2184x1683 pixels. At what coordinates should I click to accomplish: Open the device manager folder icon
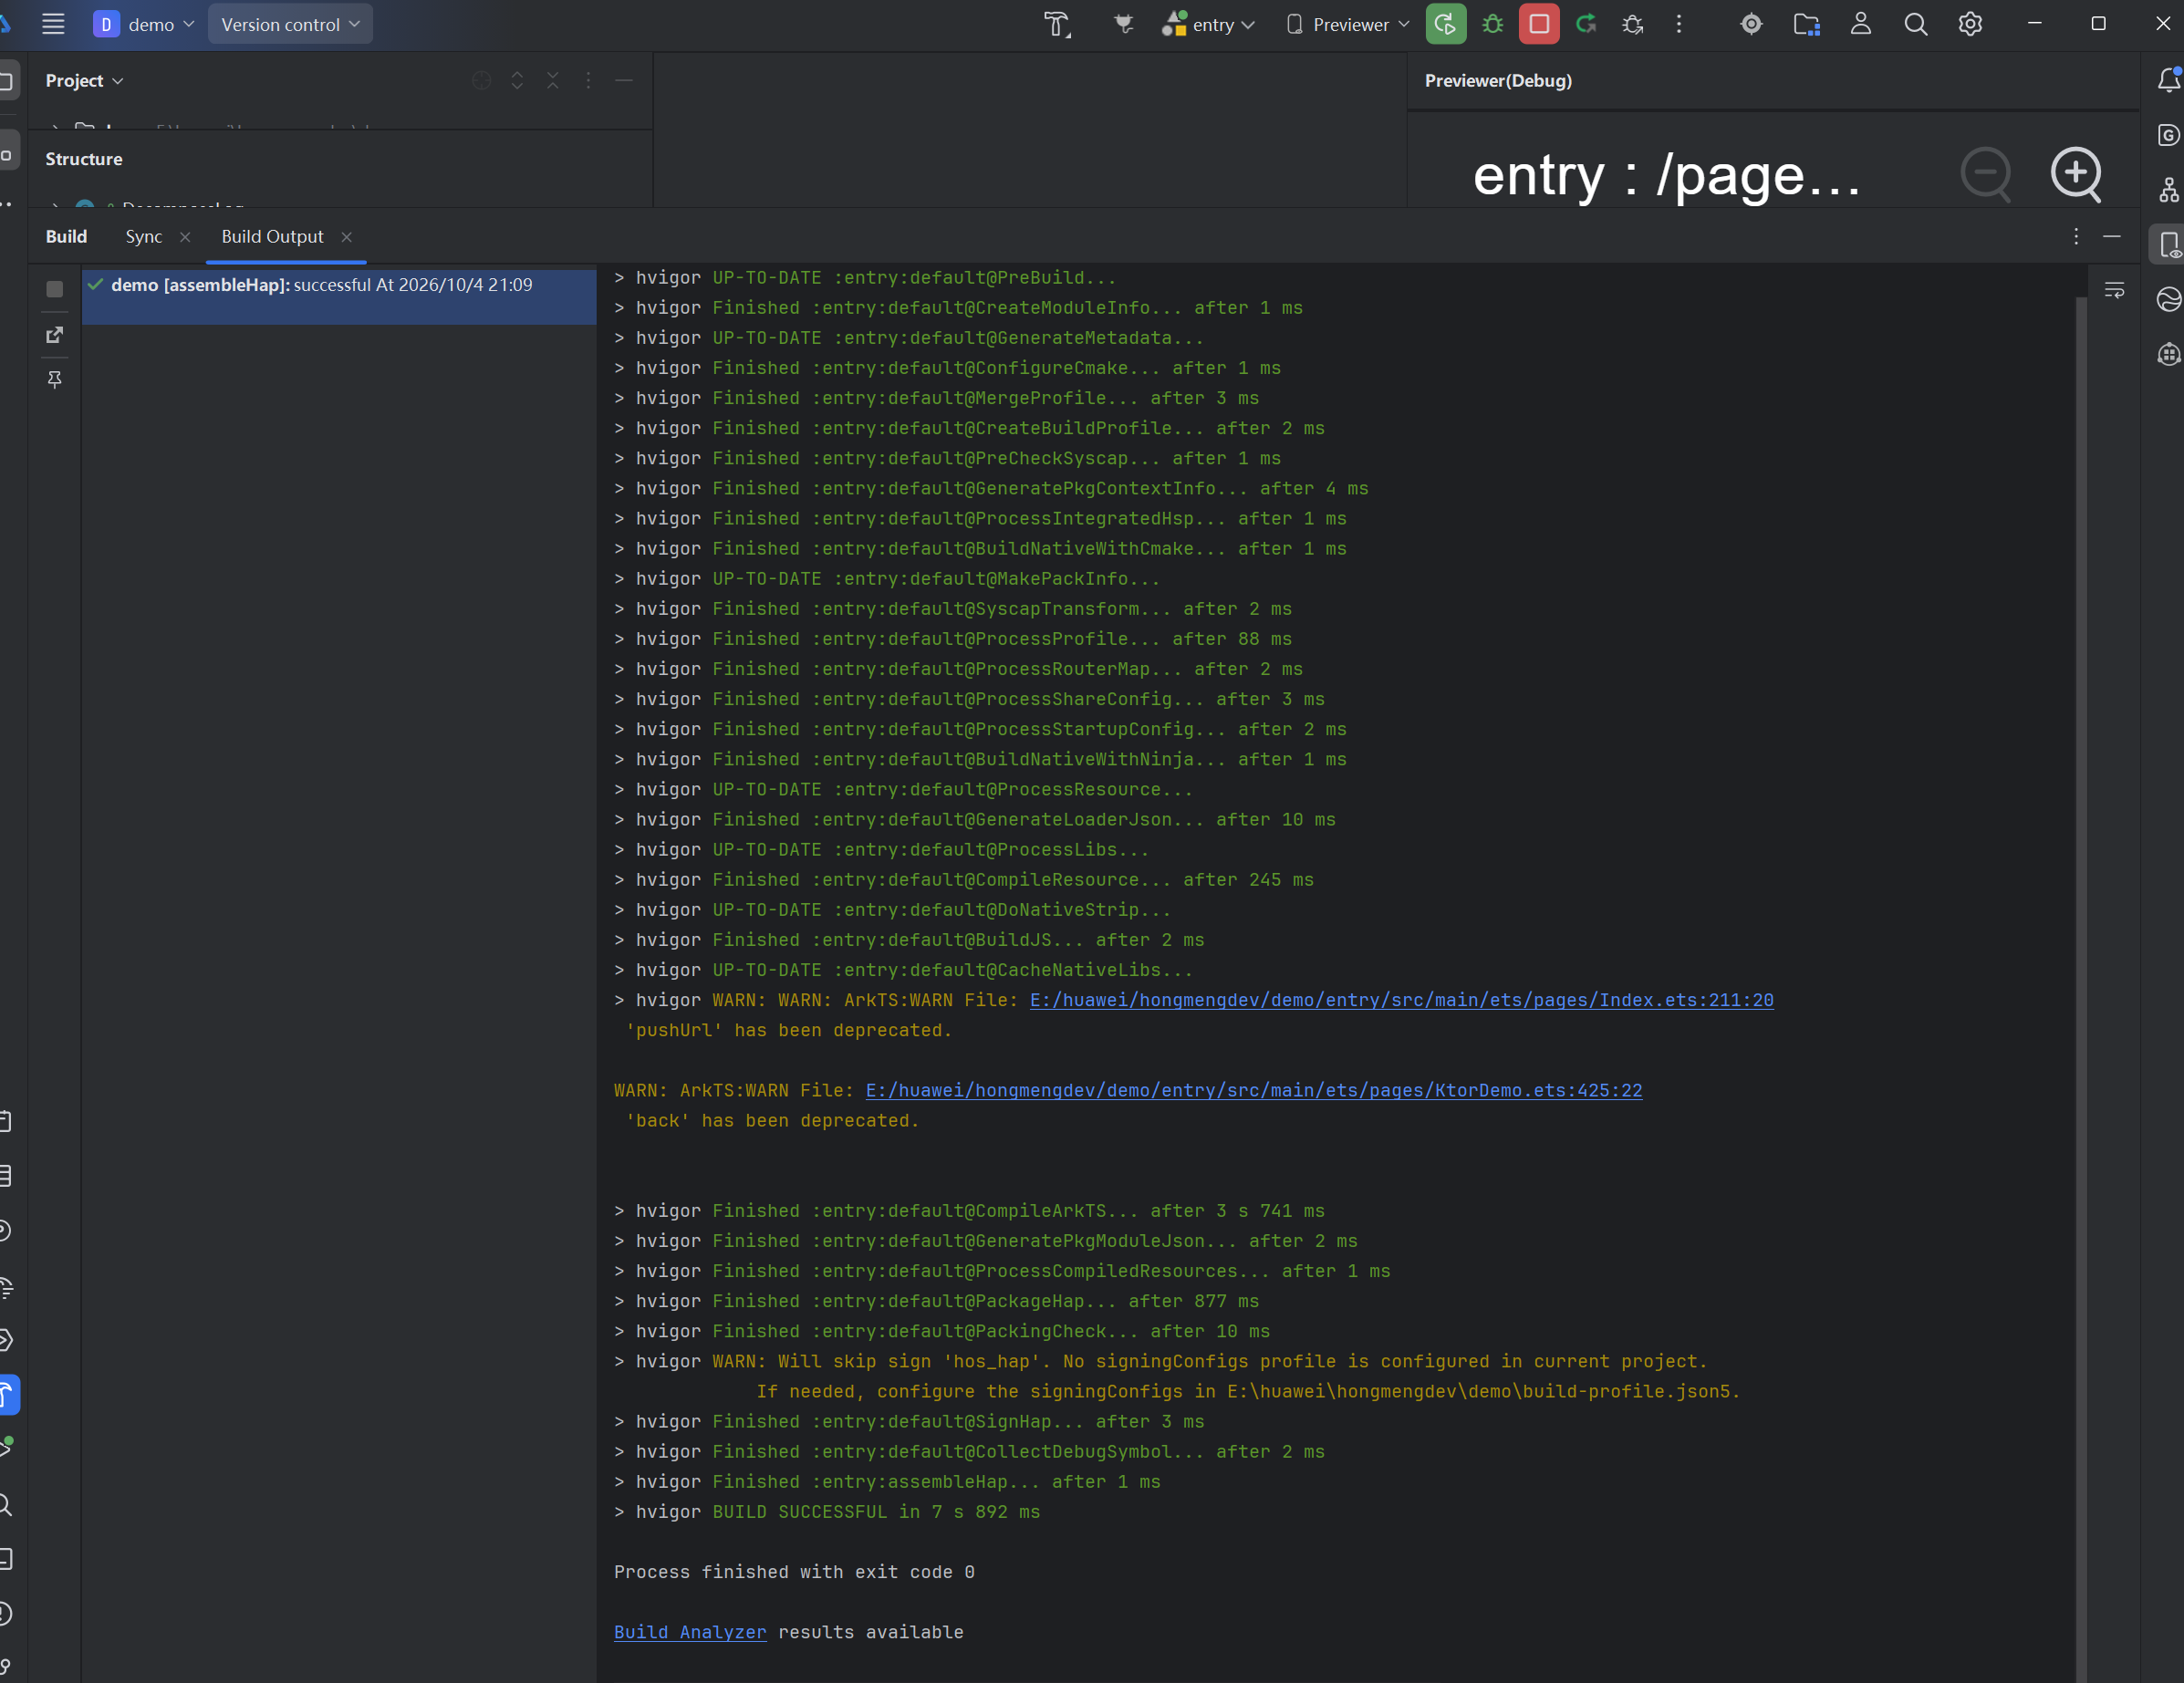click(x=1806, y=24)
